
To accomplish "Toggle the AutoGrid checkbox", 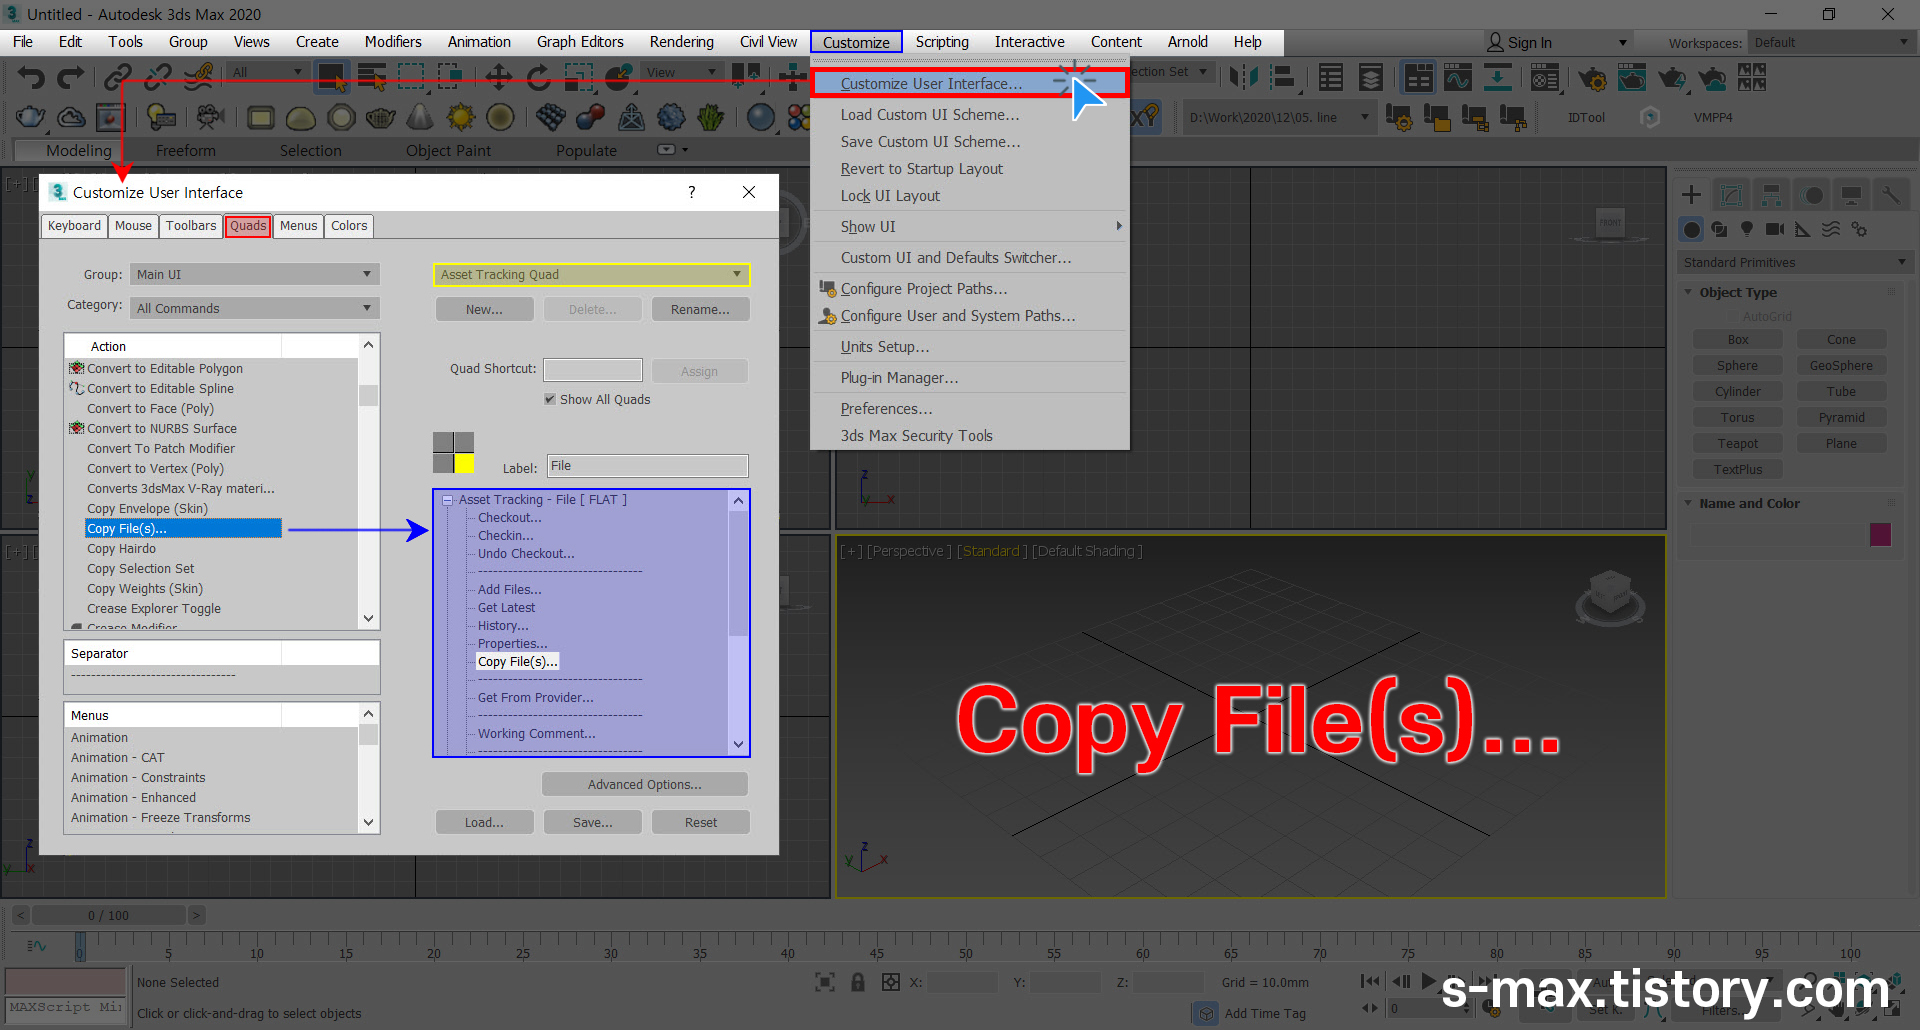I will [1731, 317].
